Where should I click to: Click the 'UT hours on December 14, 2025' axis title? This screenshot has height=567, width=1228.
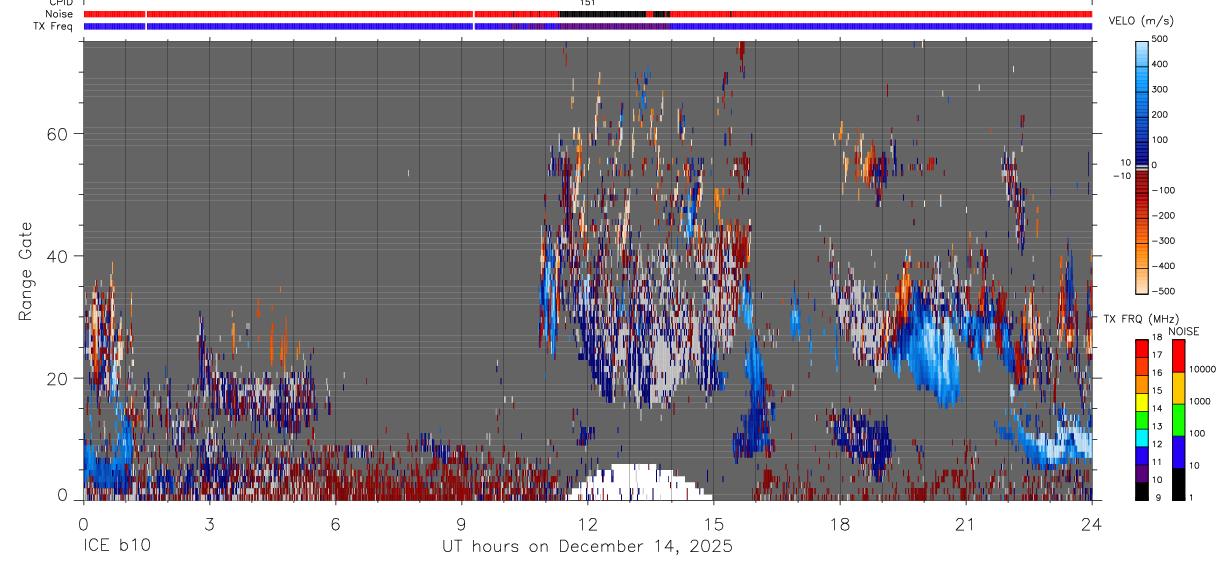(x=588, y=547)
